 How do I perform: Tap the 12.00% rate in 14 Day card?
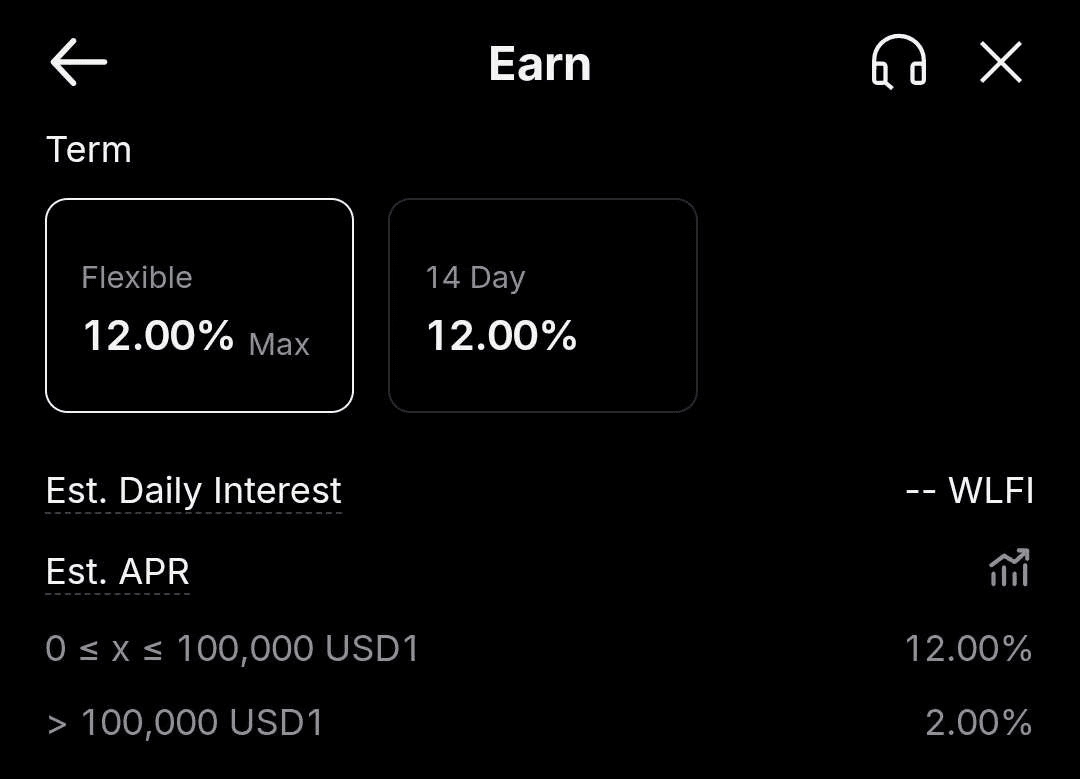coord(501,336)
